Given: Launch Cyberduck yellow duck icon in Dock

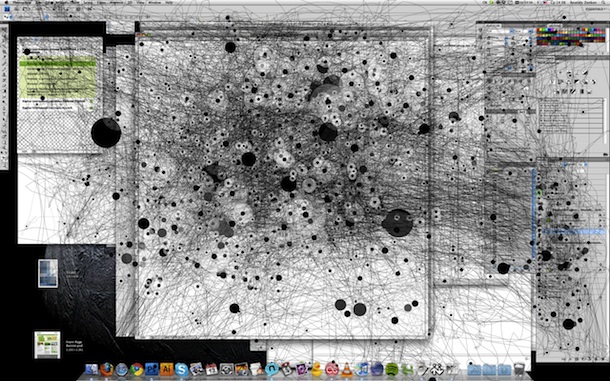Looking at the screenshot, I should pos(317,369).
